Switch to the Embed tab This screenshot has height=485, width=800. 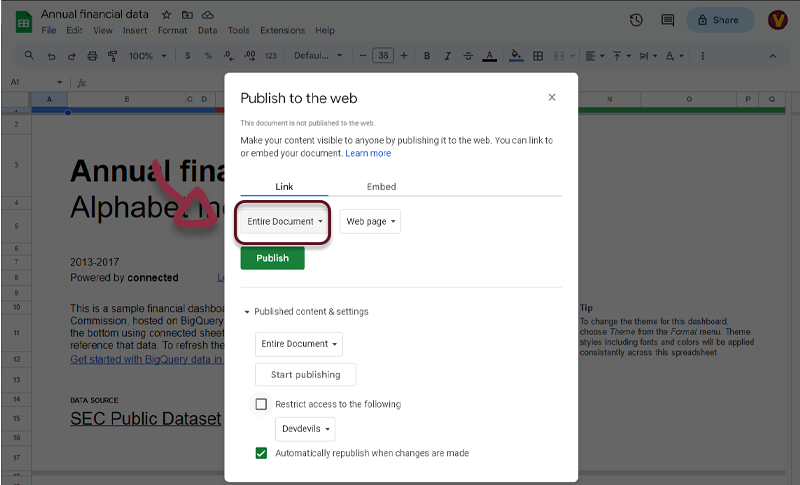[381, 187]
